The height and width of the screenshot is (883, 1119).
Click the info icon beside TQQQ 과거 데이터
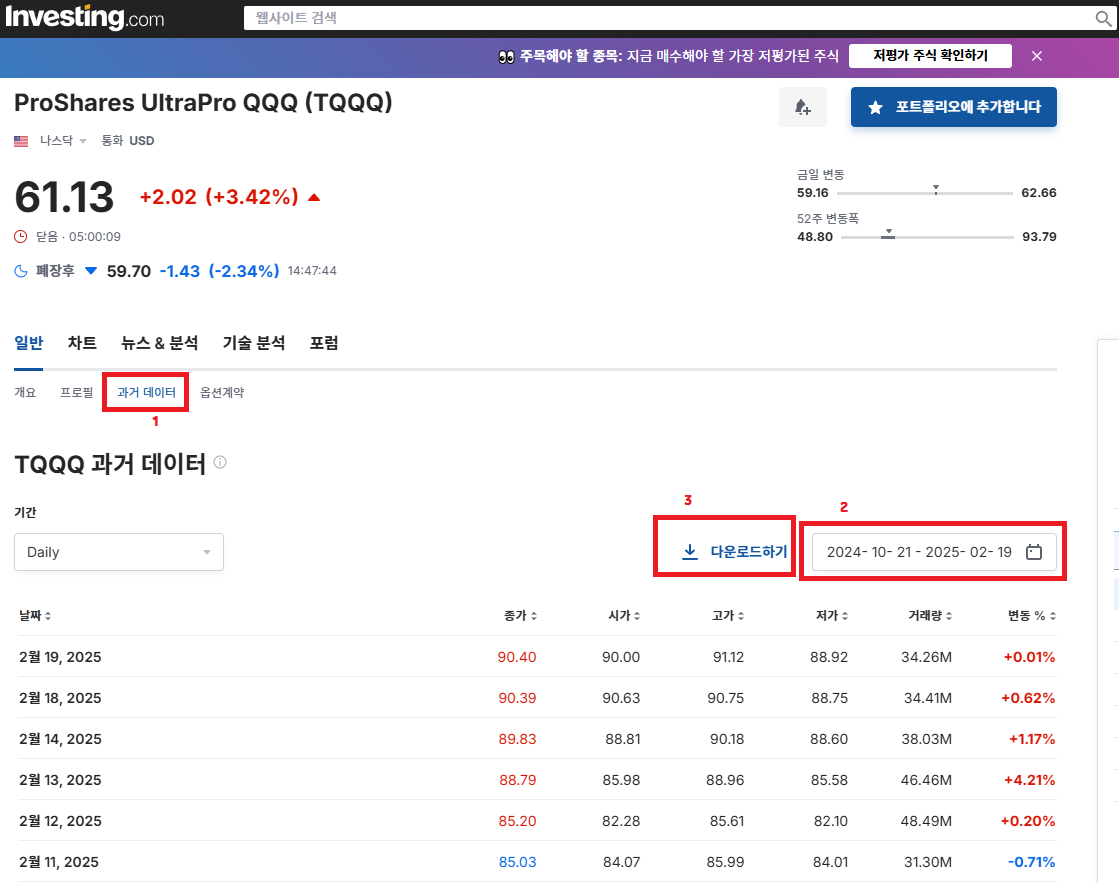pyautogui.click(x=221, y=462)
